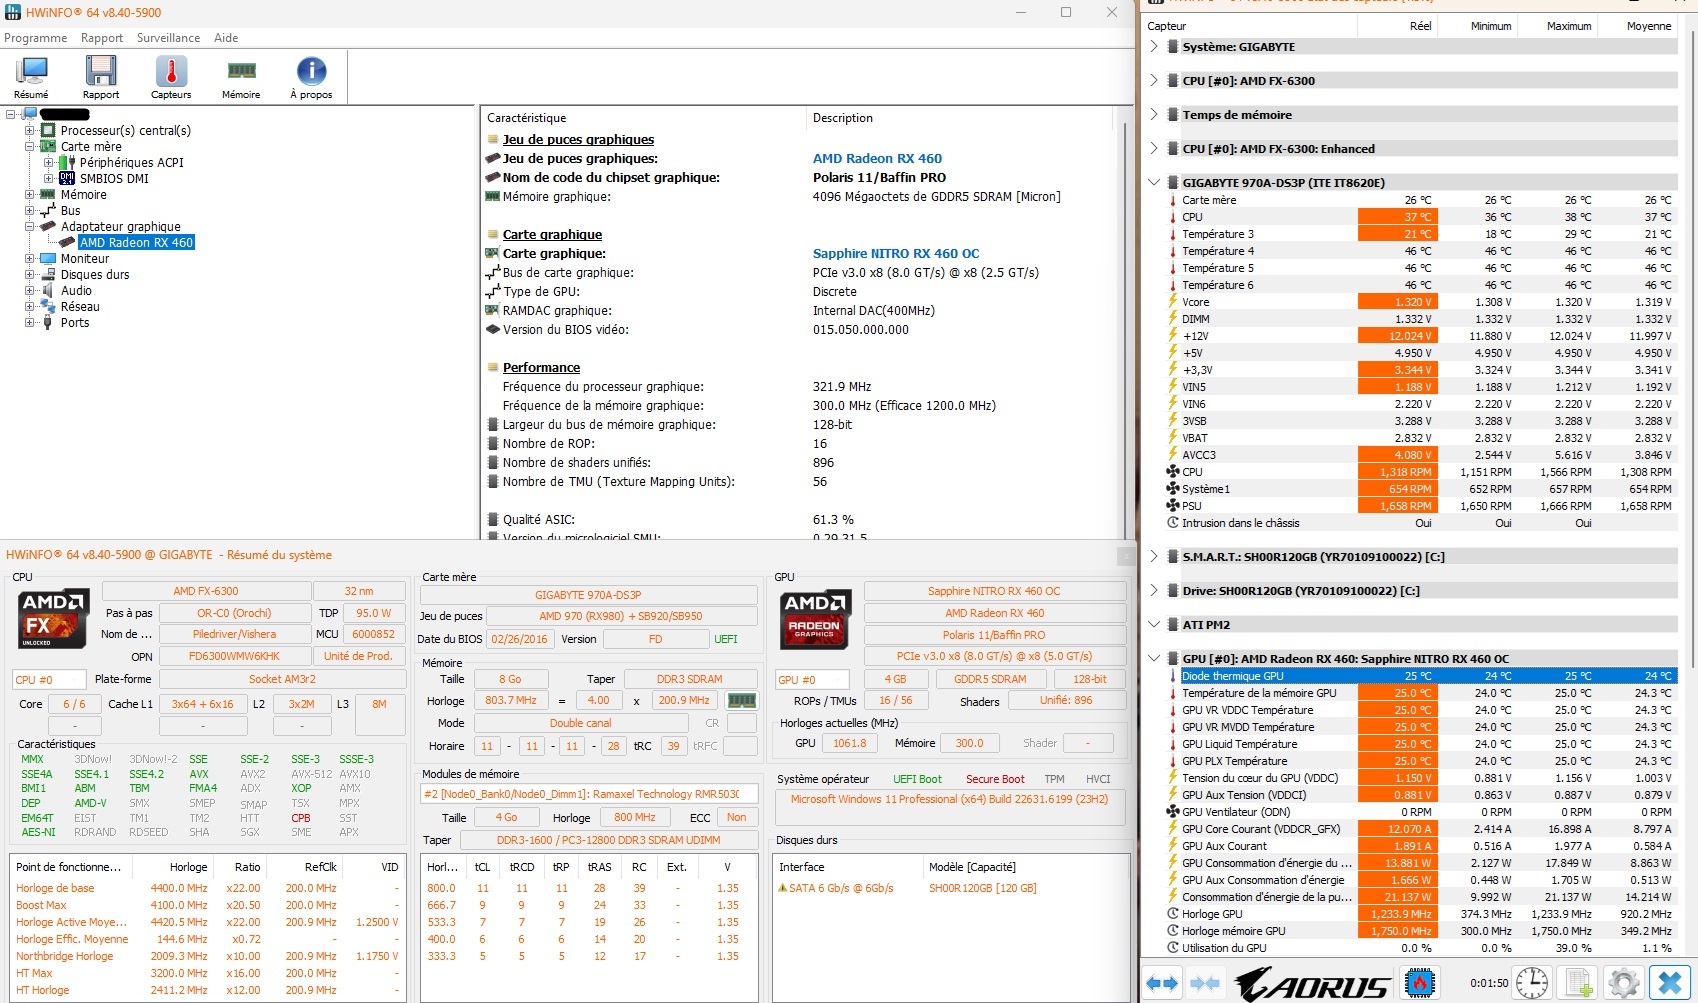Open the Résumé summary toolbar icon
Screen dimensions: 1698x1003
click(31, 77)
